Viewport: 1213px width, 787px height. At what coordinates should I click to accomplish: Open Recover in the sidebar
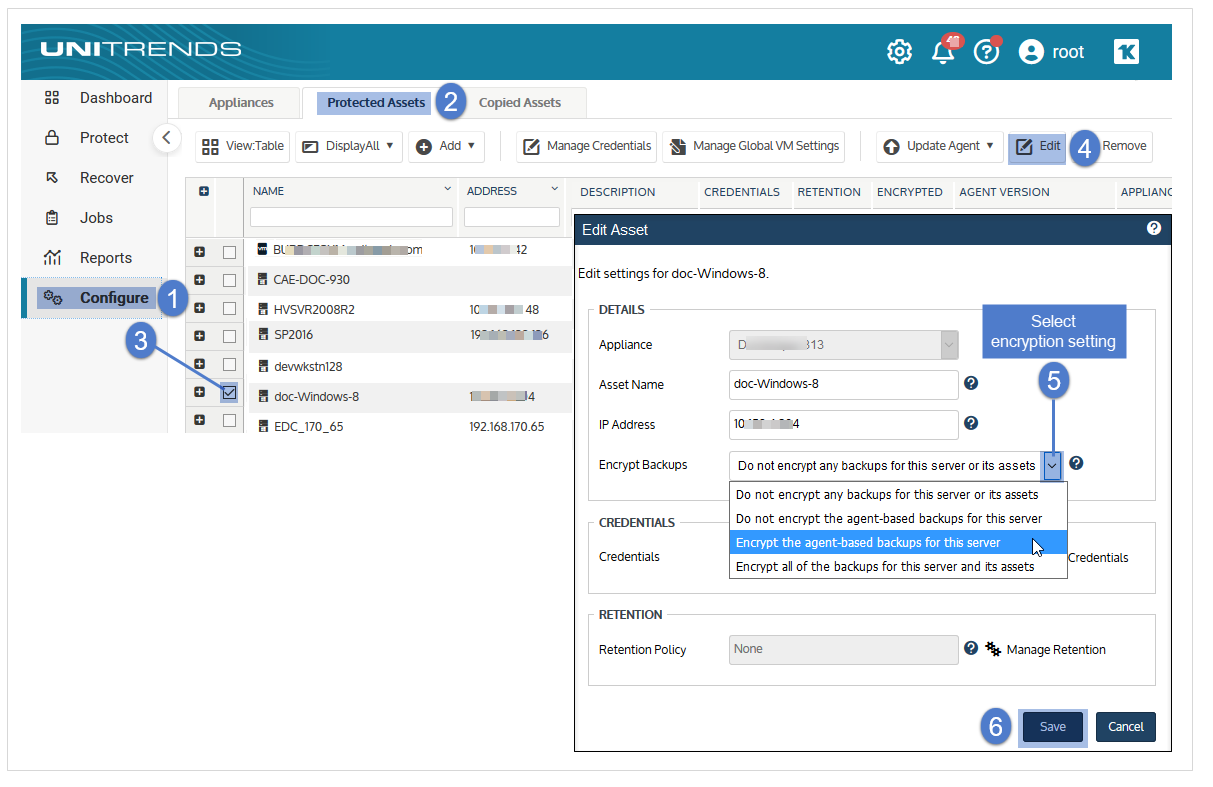(x=90, y=178)
